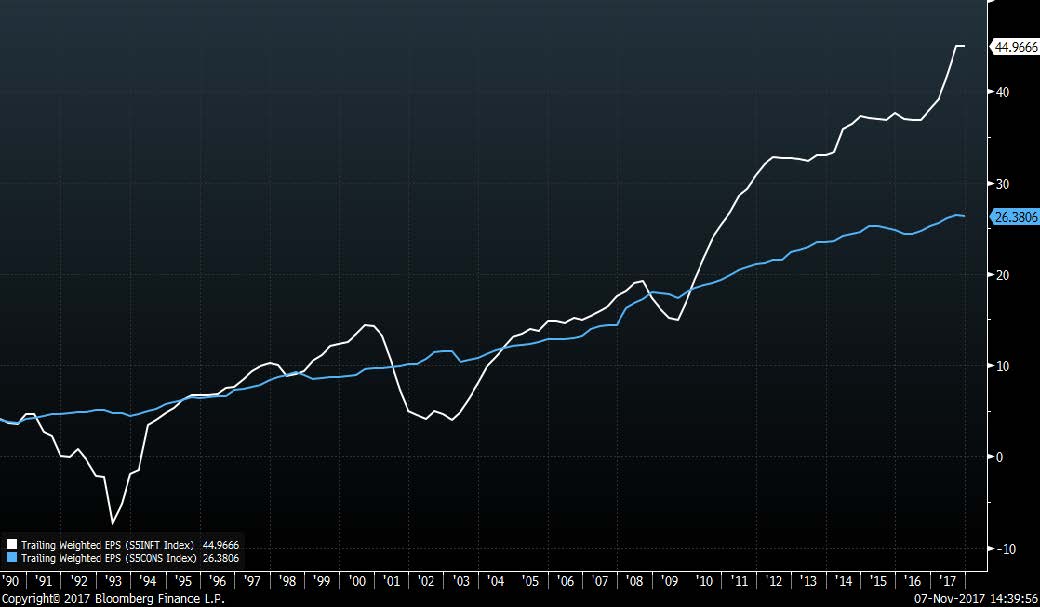The height and width of the screenshot is (607, 1040).
Task: Click the blue 26.3806 value tag
Action: coord(1014,216)
